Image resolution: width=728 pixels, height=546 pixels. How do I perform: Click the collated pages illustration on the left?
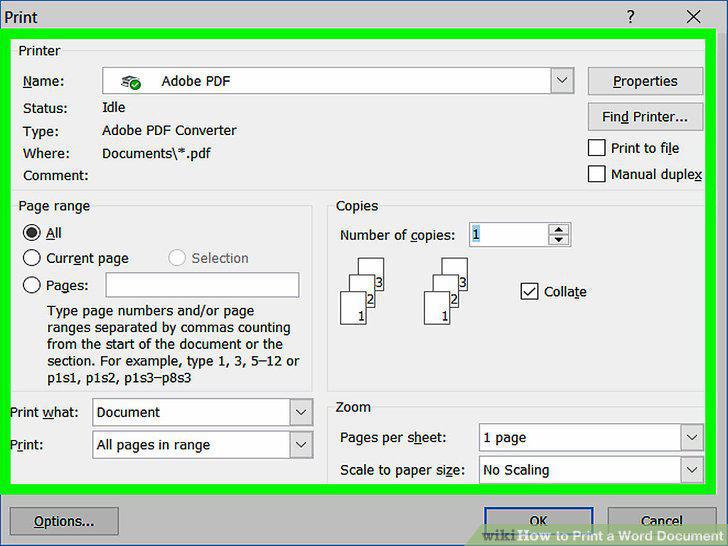click(362, 291)
